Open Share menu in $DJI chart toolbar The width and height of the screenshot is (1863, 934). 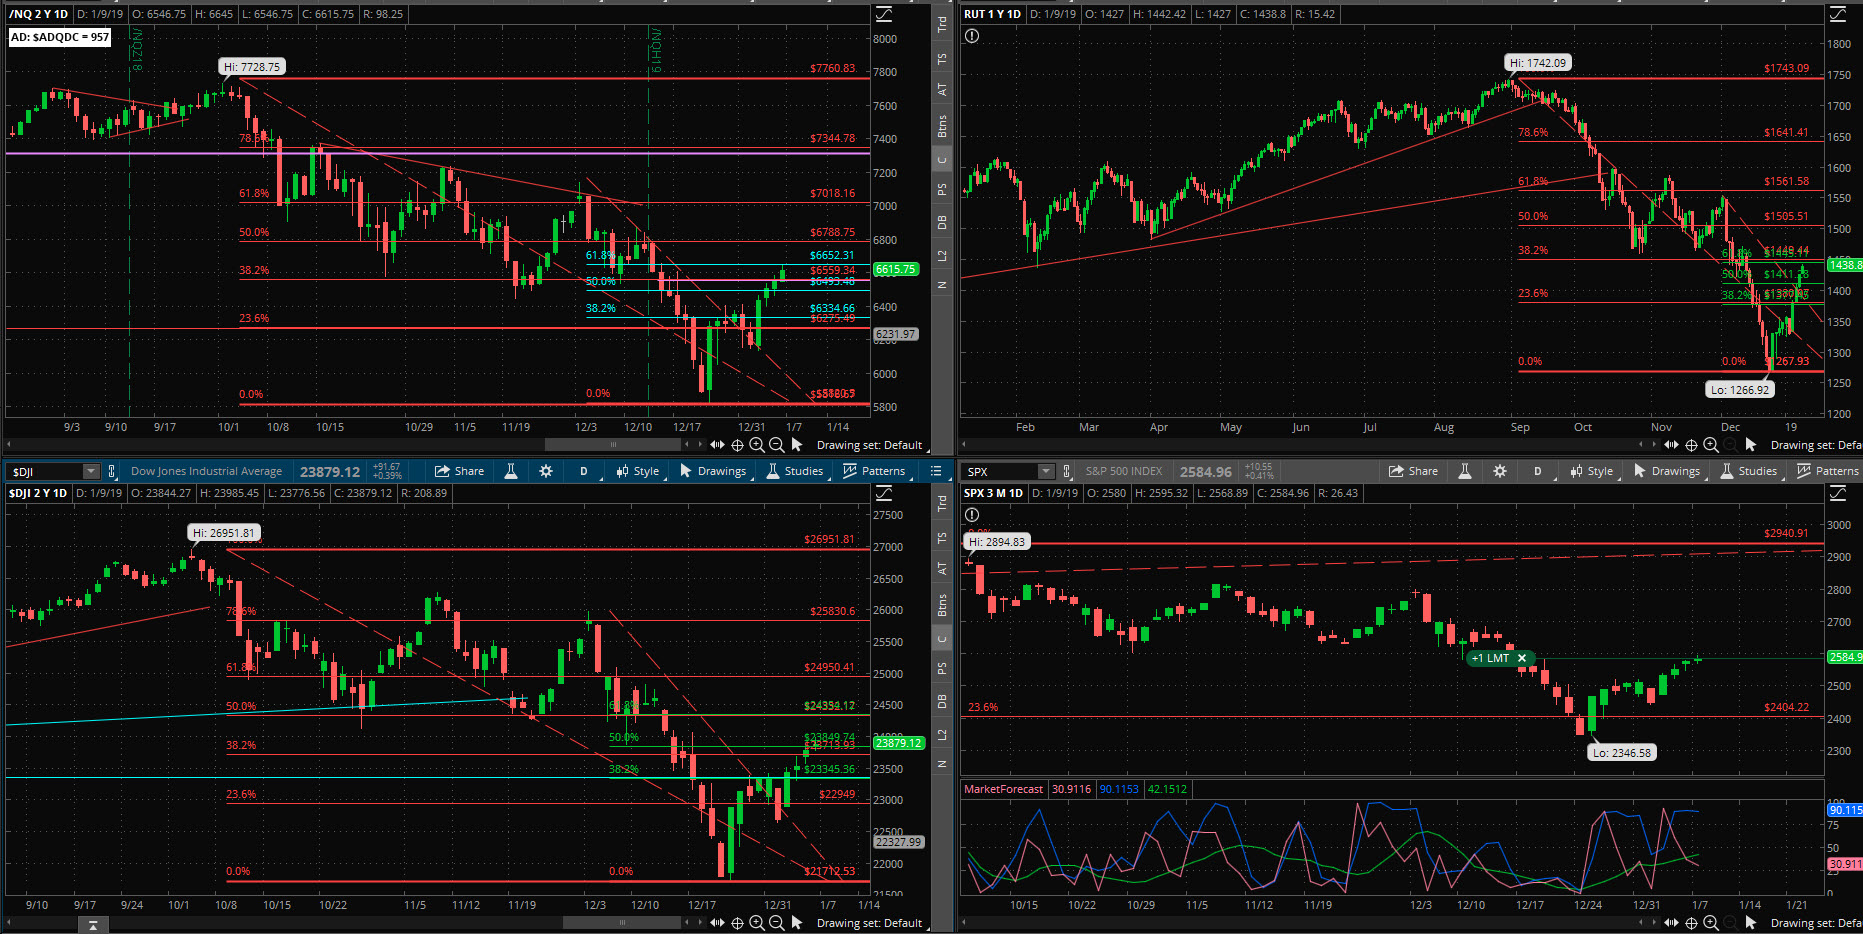click(460, 471)
